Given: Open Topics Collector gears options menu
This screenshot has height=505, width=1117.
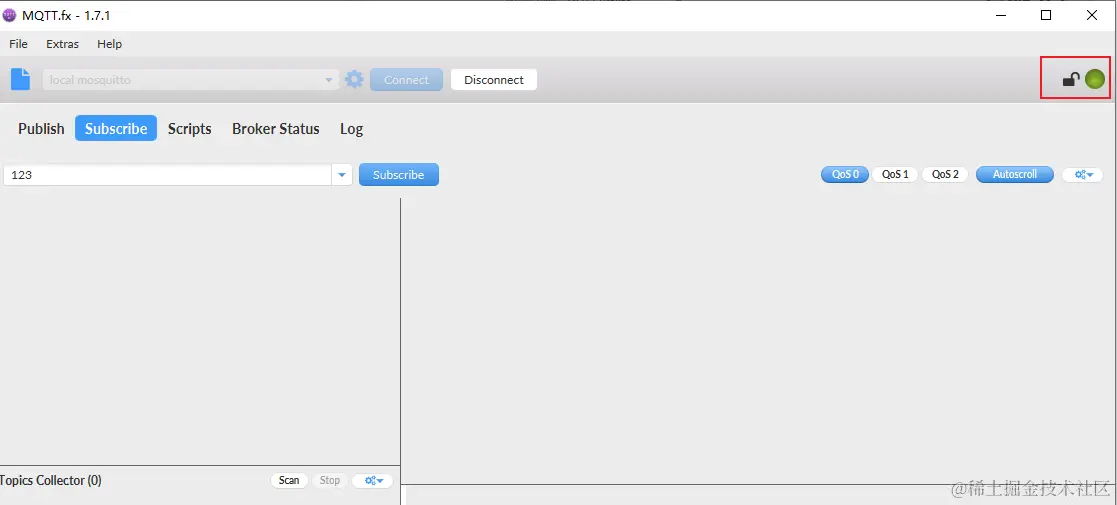Looking at the screenshot, I should click(x=373, y=481).
